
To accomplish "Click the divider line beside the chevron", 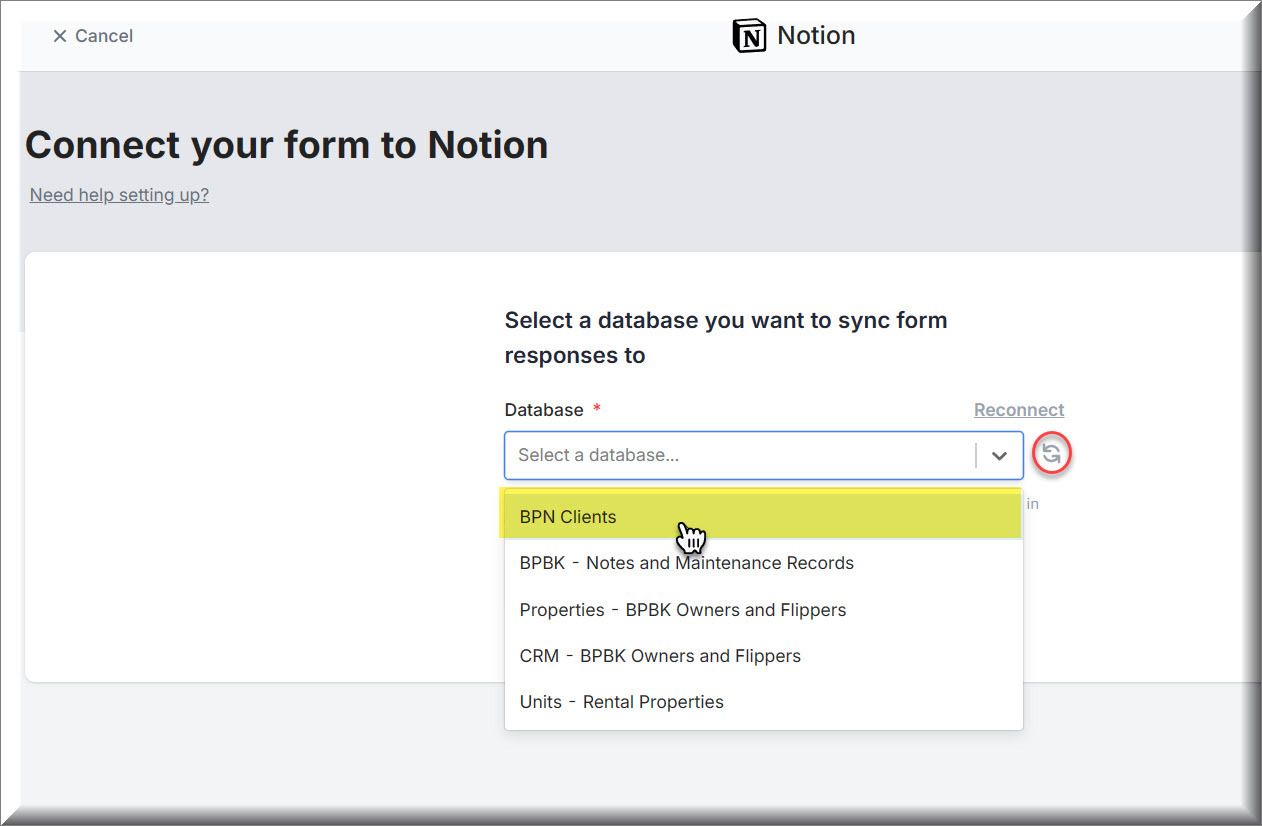I will coord(976,456).
